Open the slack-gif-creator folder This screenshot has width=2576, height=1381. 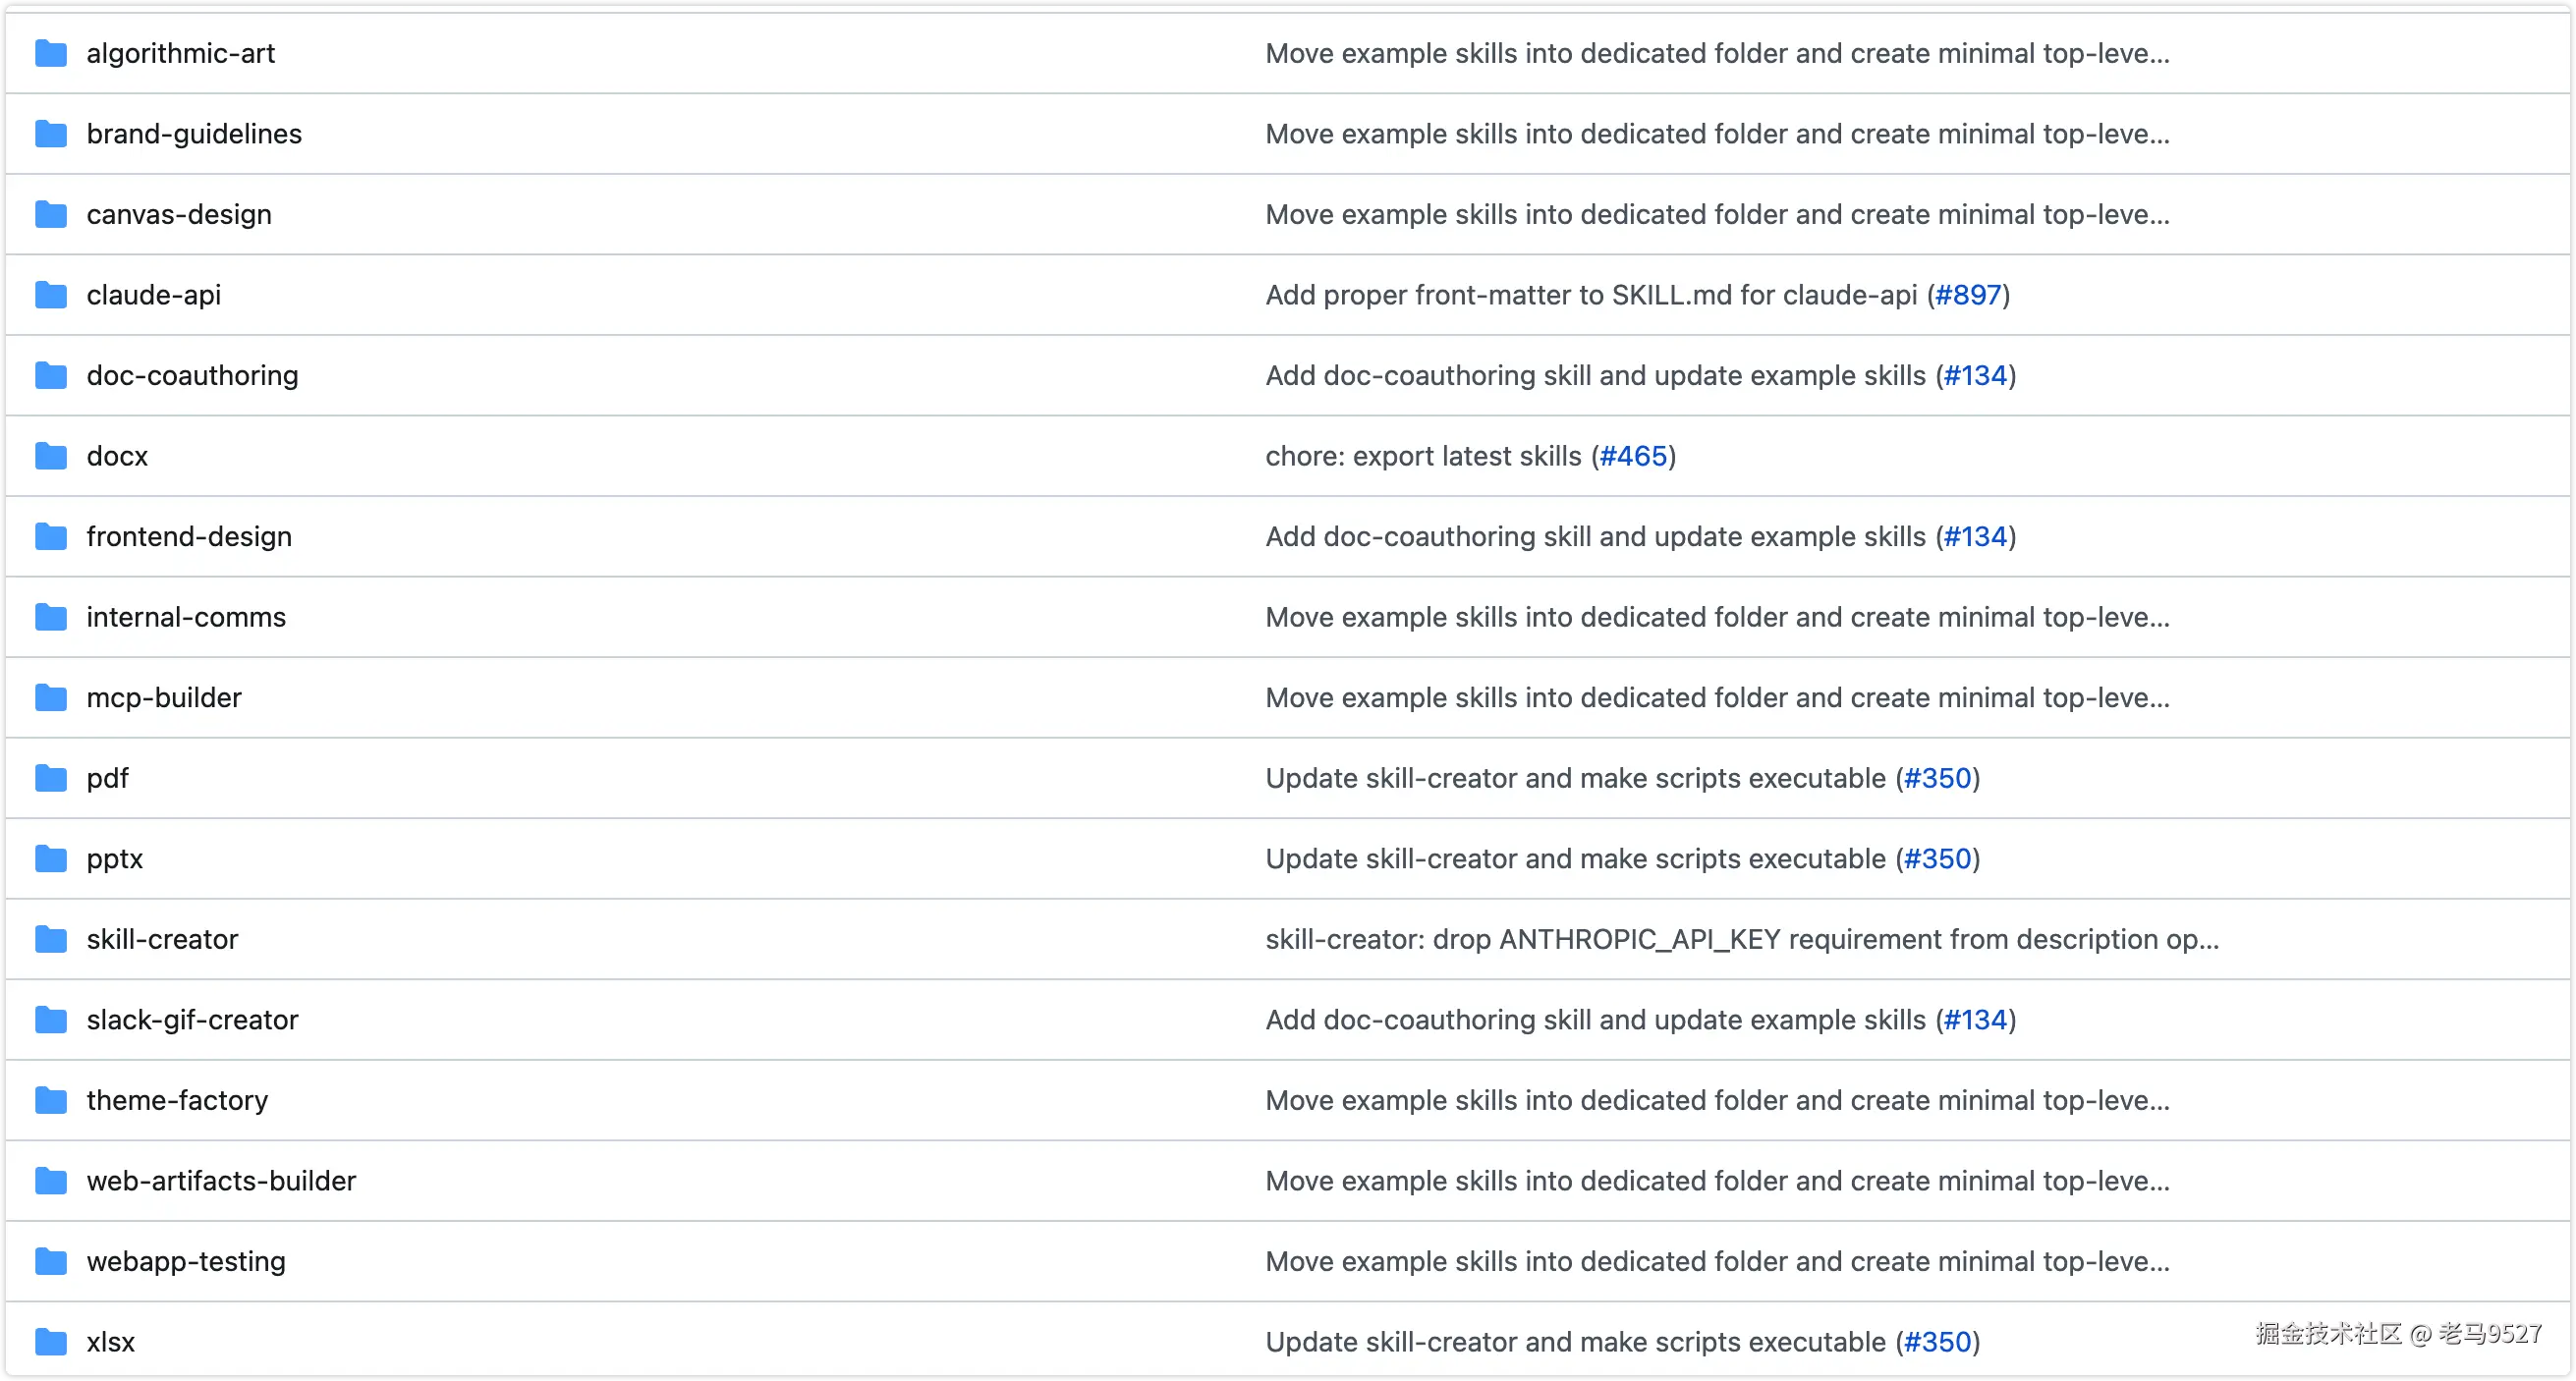point(192,1020)
